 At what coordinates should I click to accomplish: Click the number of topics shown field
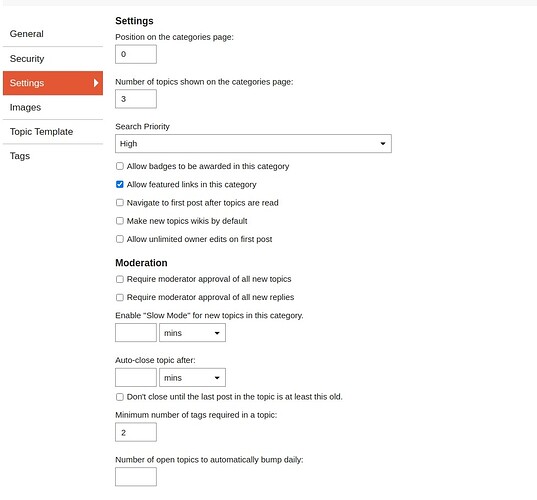(x=136, y=99)
